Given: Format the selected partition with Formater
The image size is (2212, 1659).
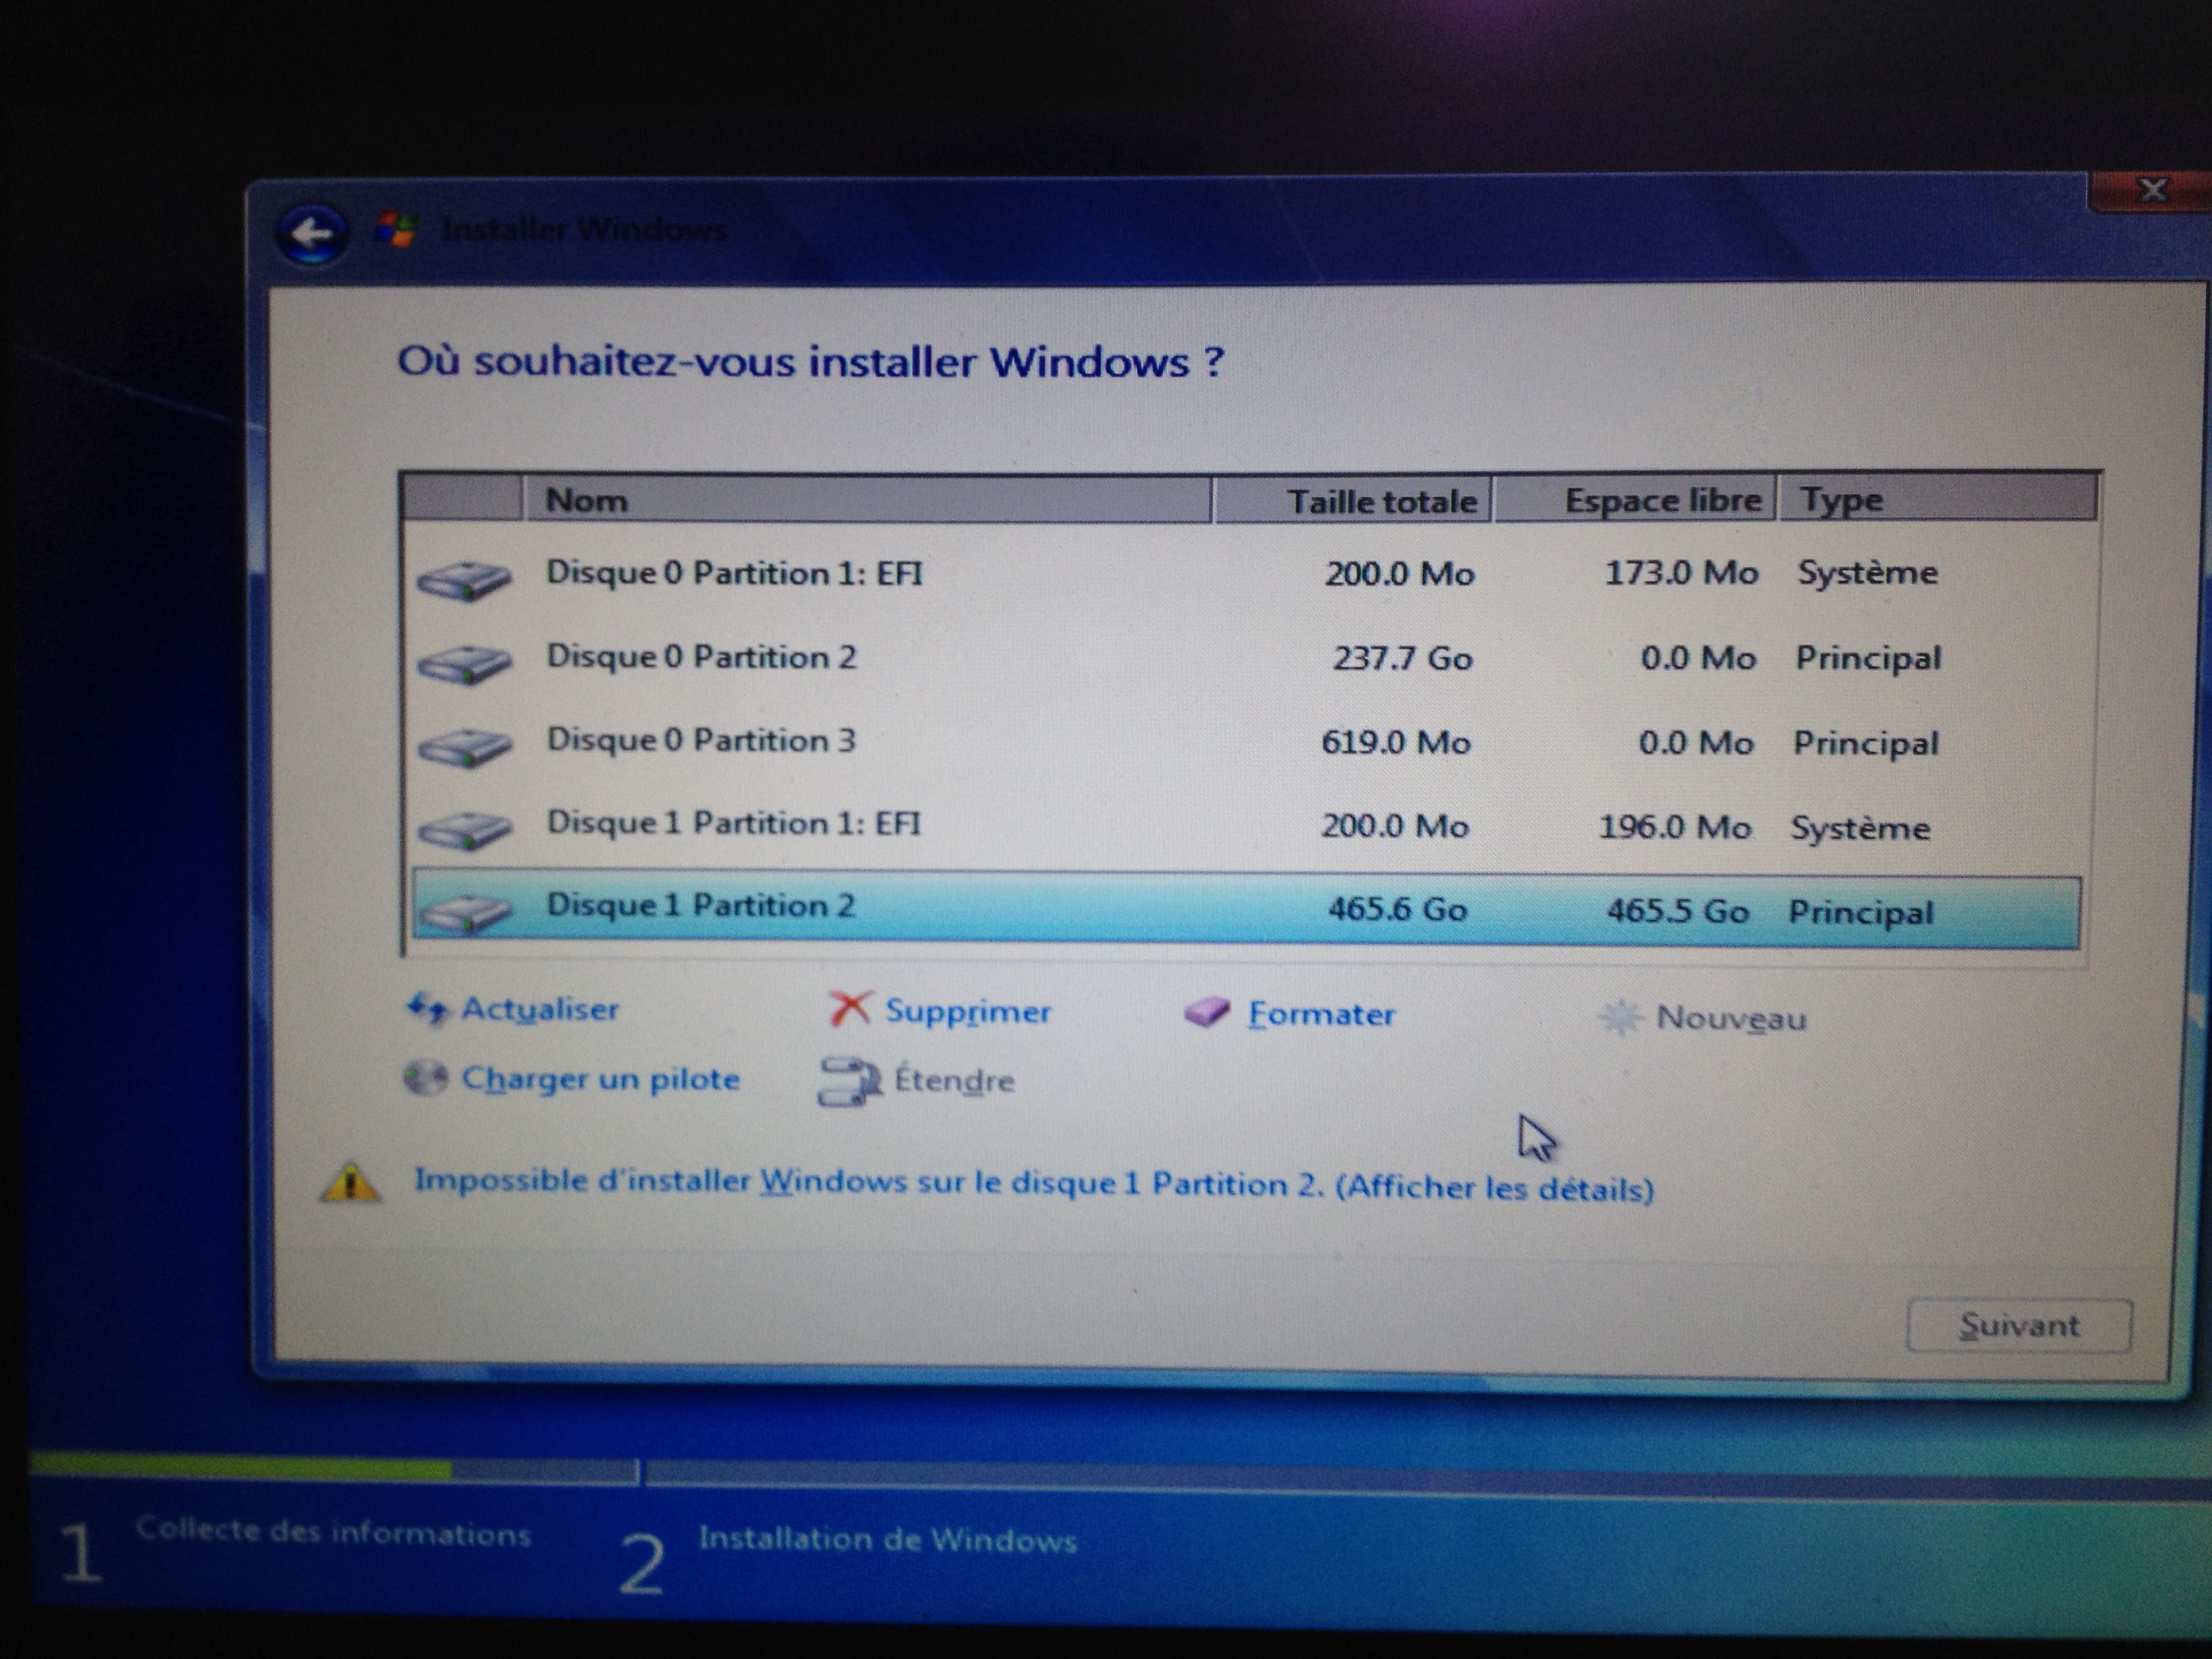Looking at the screenshot, I should [1321, 1015].
